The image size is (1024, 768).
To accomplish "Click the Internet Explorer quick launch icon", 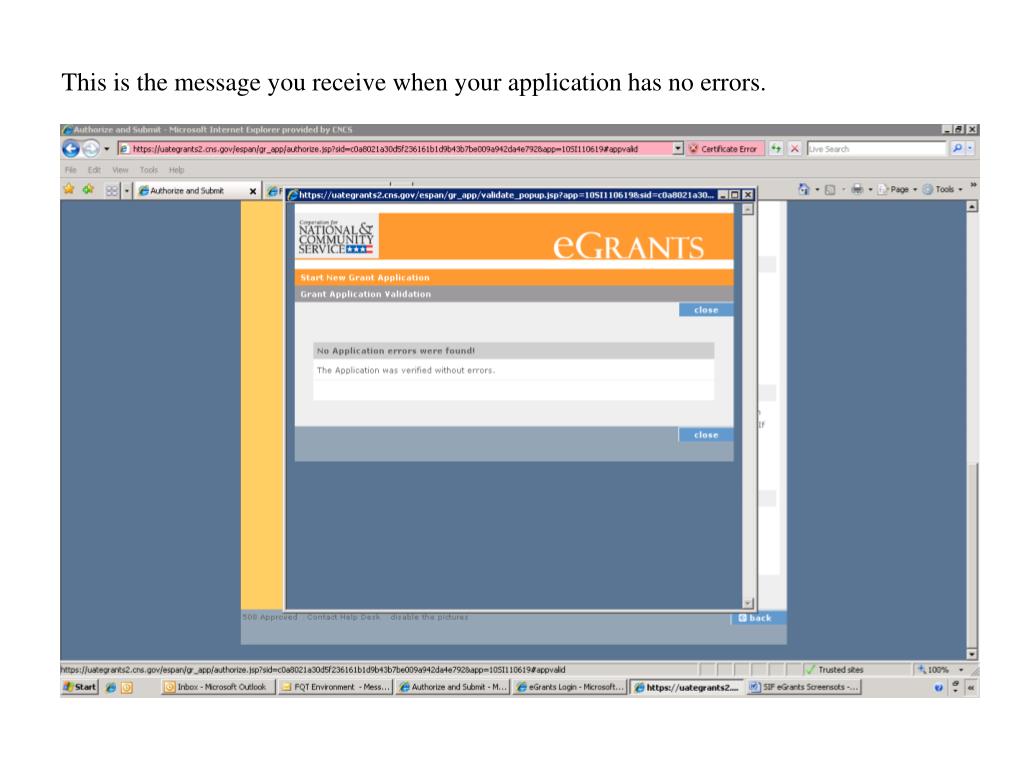I will pos(111,687).
